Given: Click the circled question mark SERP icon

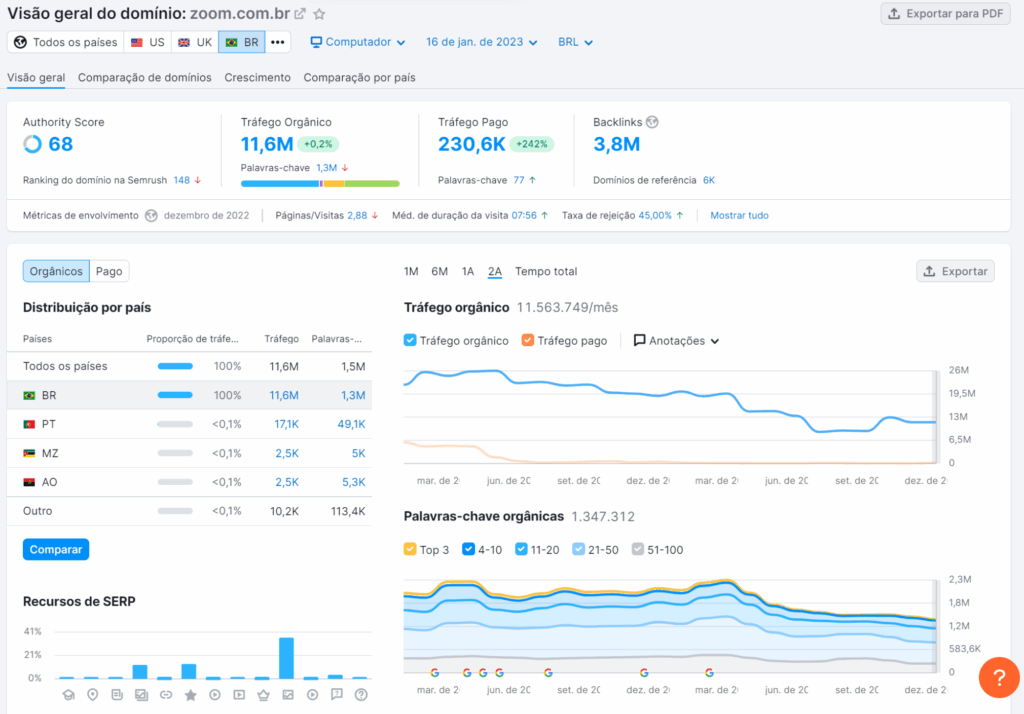Looking at the screenshot, I should pos(361,694).
